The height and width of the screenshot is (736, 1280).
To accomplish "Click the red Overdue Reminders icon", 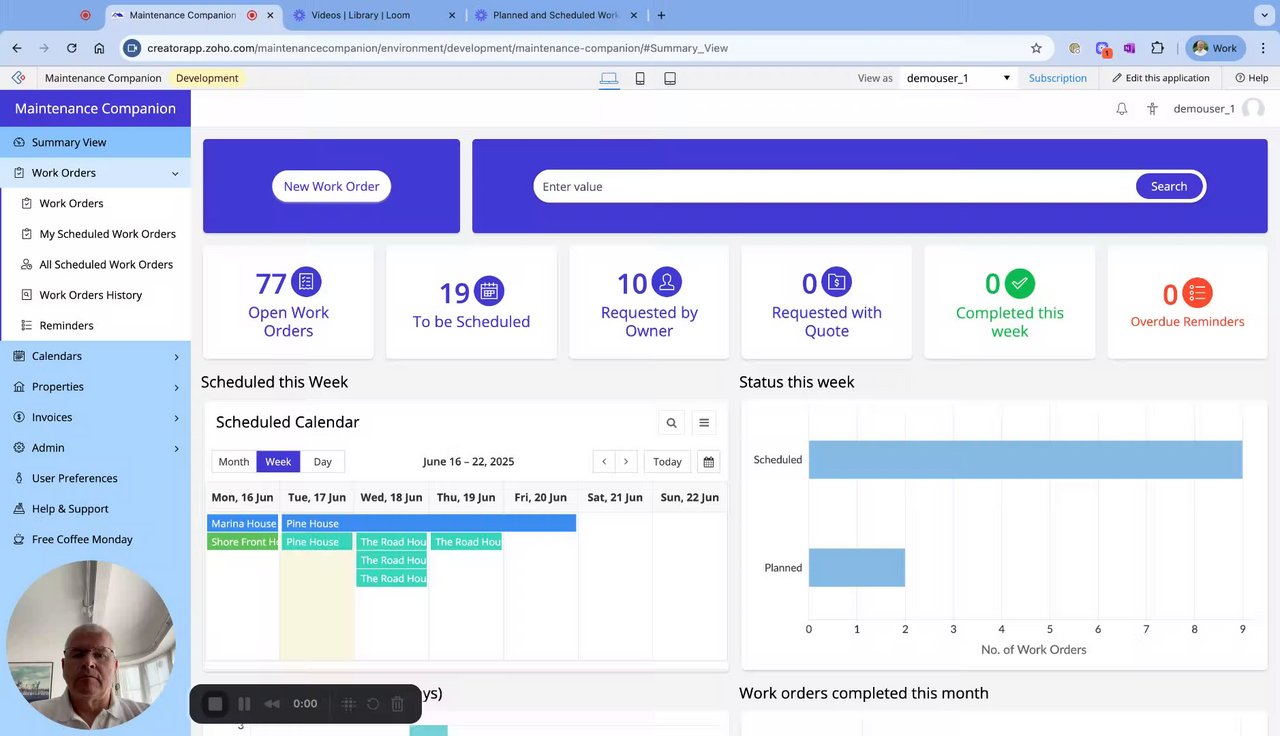I will coord(1197,292).
